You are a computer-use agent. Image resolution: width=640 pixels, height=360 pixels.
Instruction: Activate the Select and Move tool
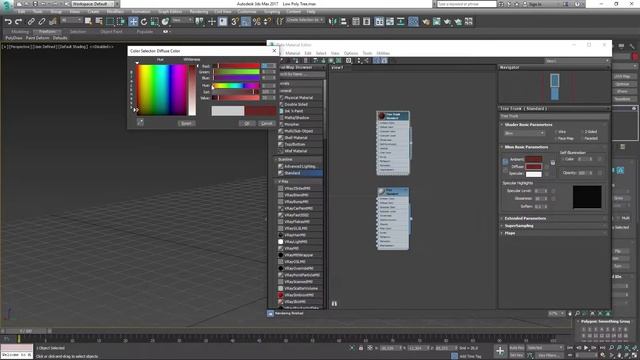point(133,22)
